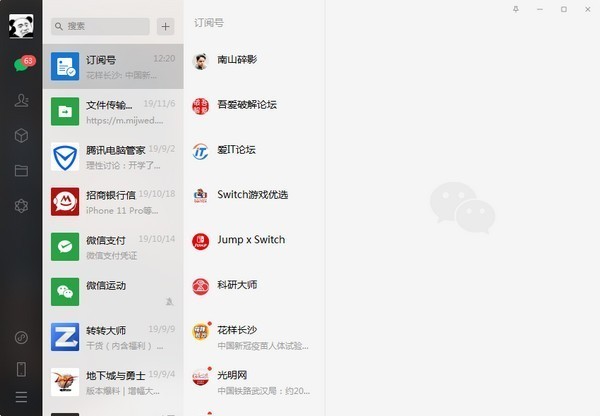Pin the window using the pin icon
This screenshot has height=416, width=600.
click(516, 9)
